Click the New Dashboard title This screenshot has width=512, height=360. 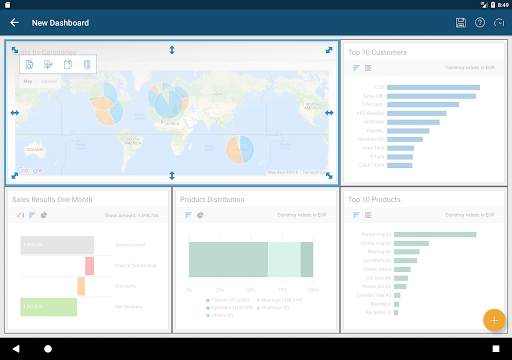coord(60,23)
